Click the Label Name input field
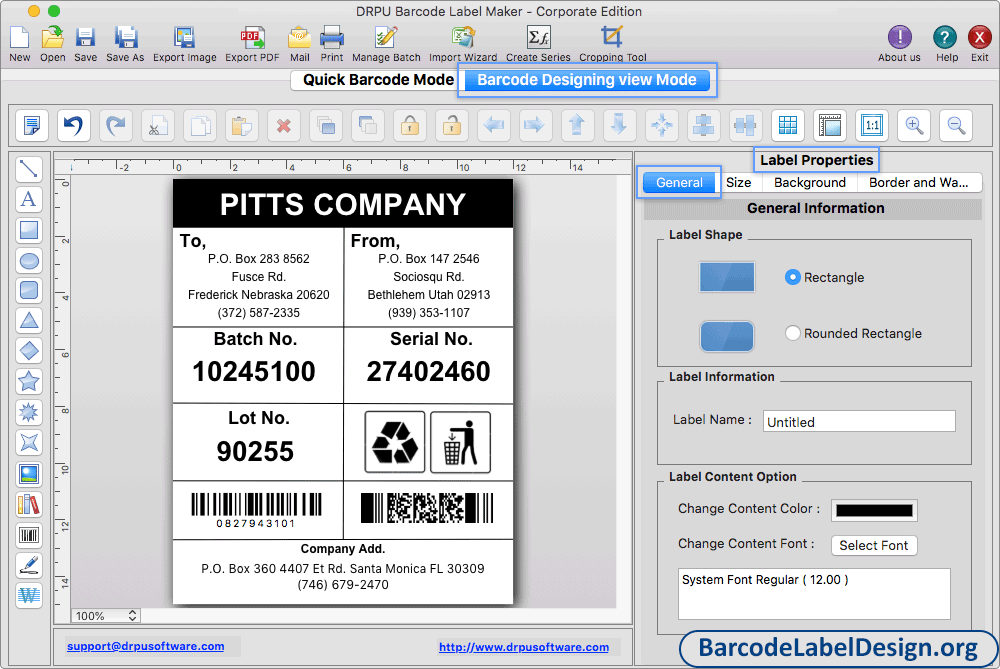Viewport: 1000px width, 669px height. click(x=859, y=422)
